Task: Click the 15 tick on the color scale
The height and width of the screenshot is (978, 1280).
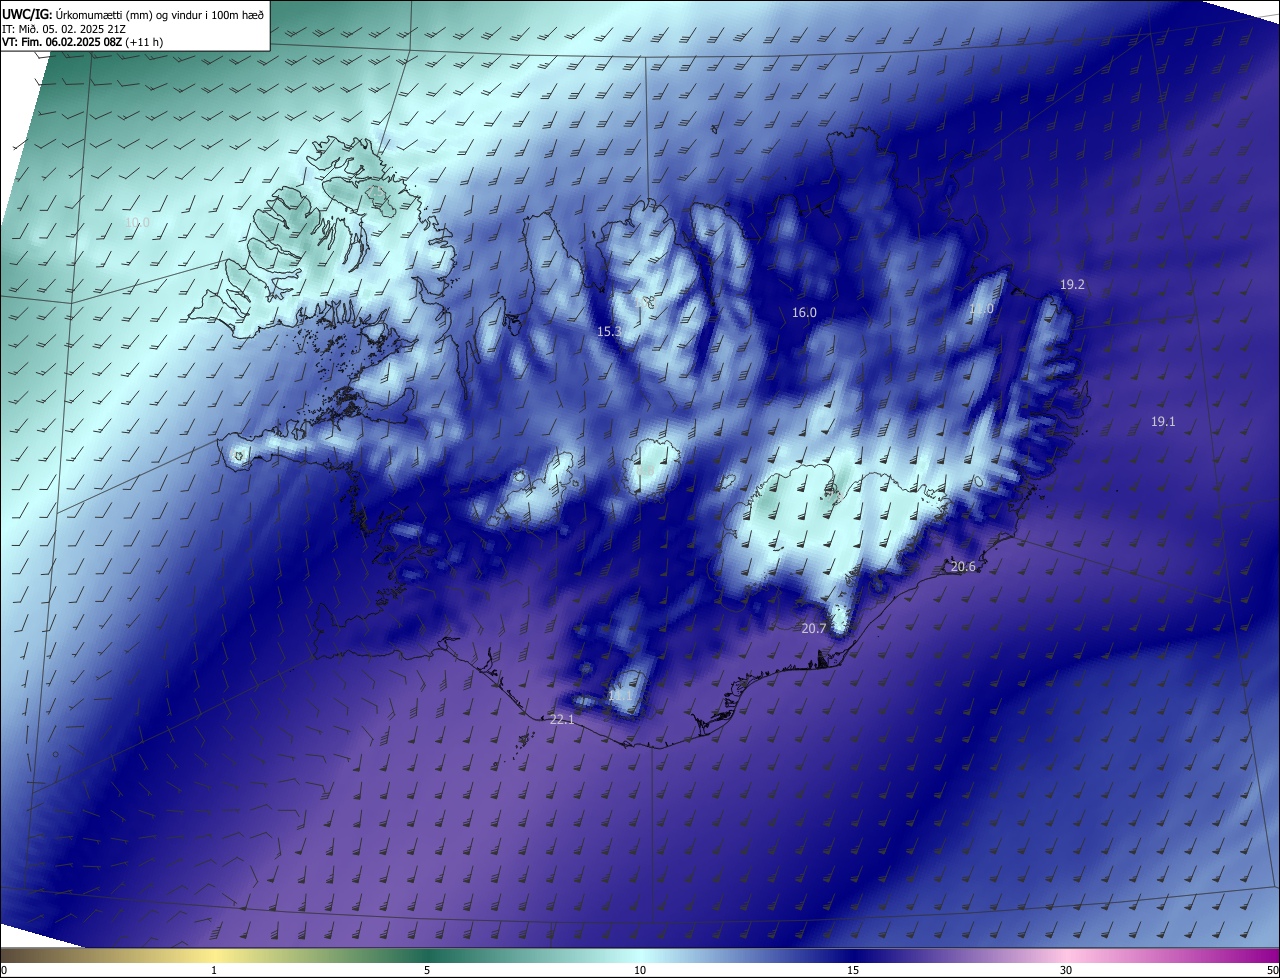Action: [x=853, y=970]
